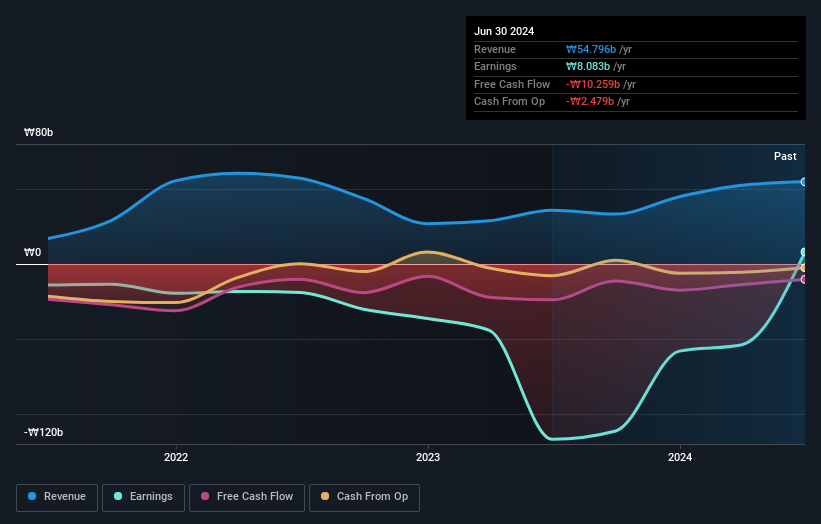This screenshot has width=821, height=524.
Task: Click the ₩0 y-axis label
Action: coord(32,252)
